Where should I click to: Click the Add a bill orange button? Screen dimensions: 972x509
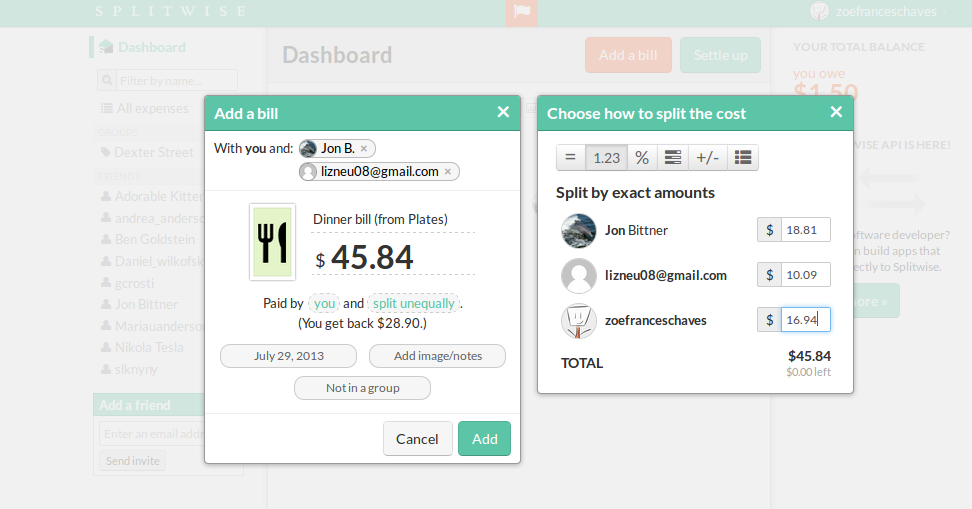628,55
